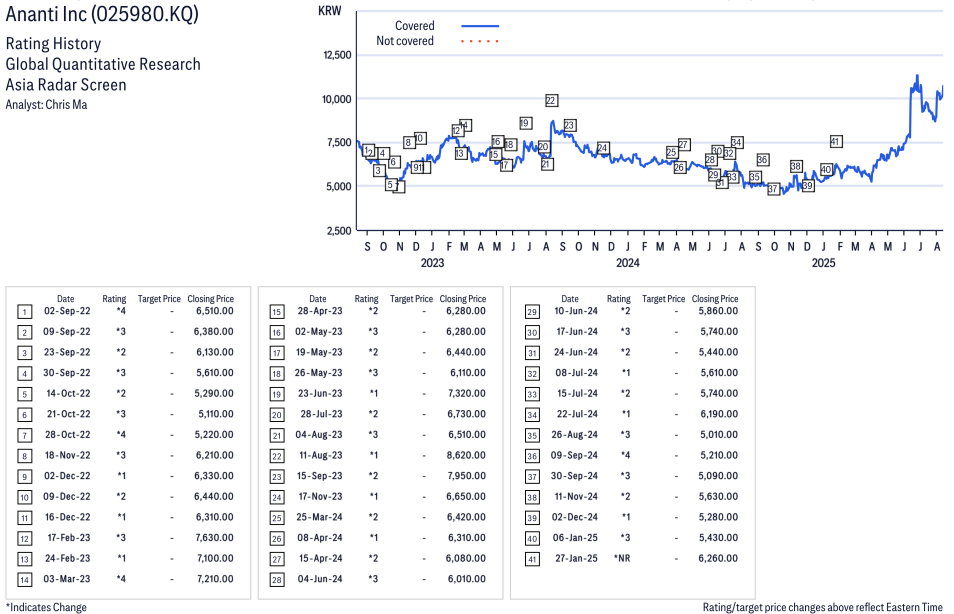Click rating marker 8 on the chart
Image resolution: width=954 pixels, height=614 pixels.
[x=409, y=142]
